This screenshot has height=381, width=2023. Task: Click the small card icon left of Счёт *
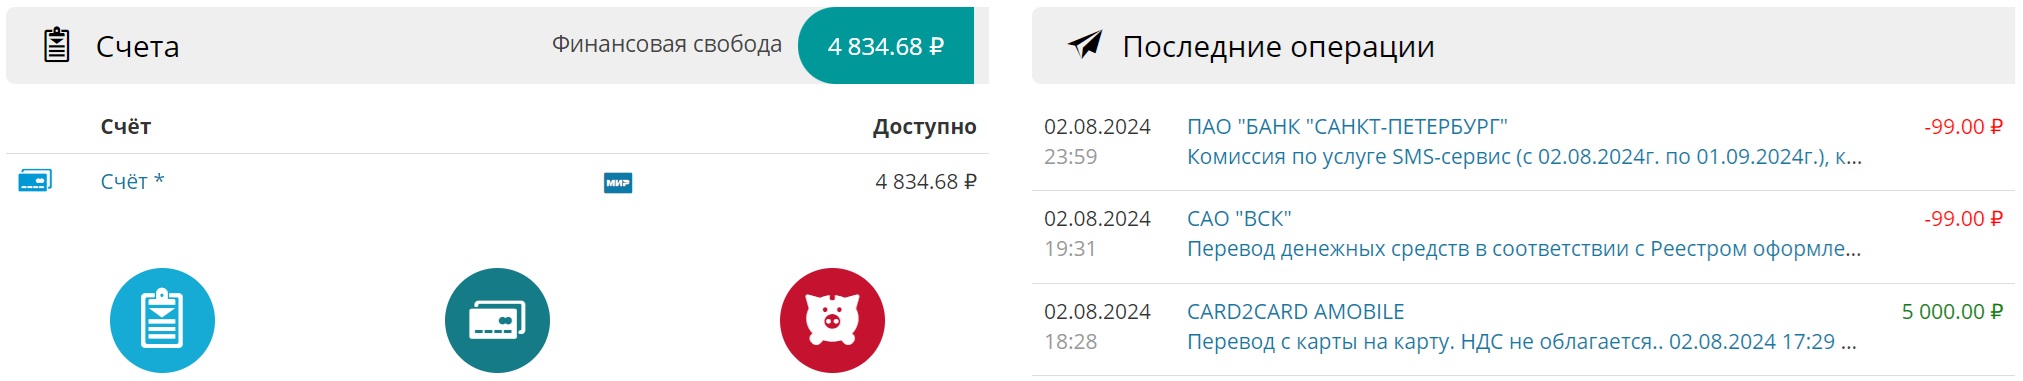(35, 181)
